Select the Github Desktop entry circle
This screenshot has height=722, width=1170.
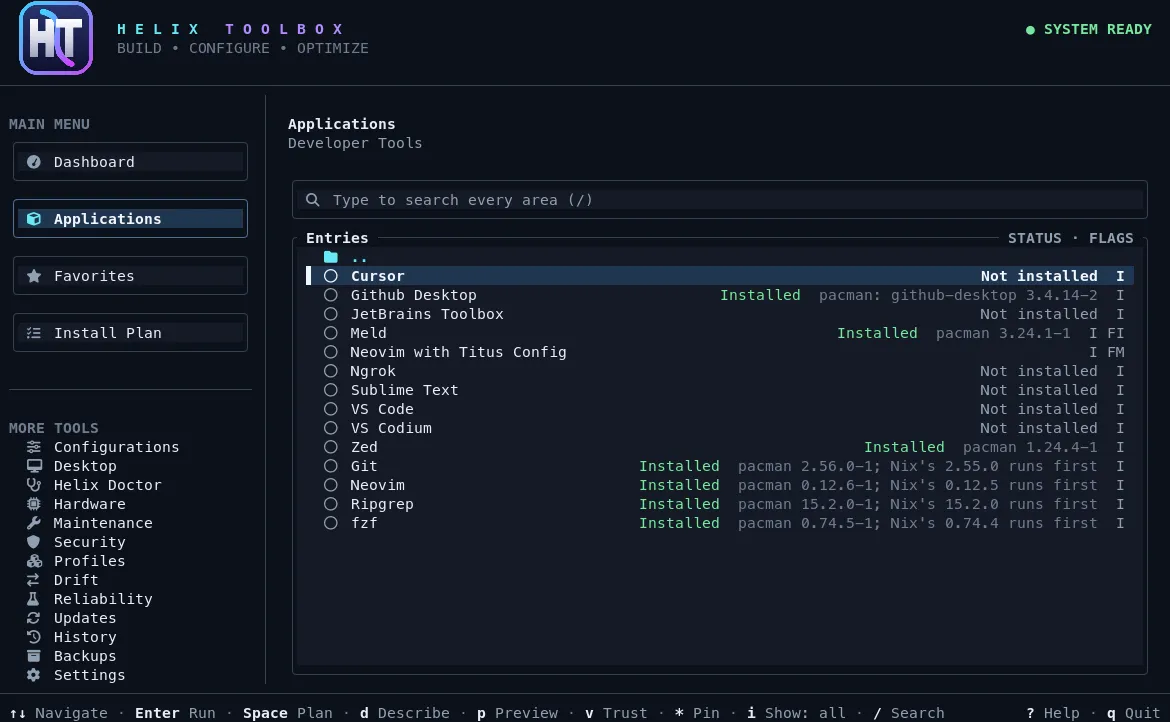coord(331,295)
